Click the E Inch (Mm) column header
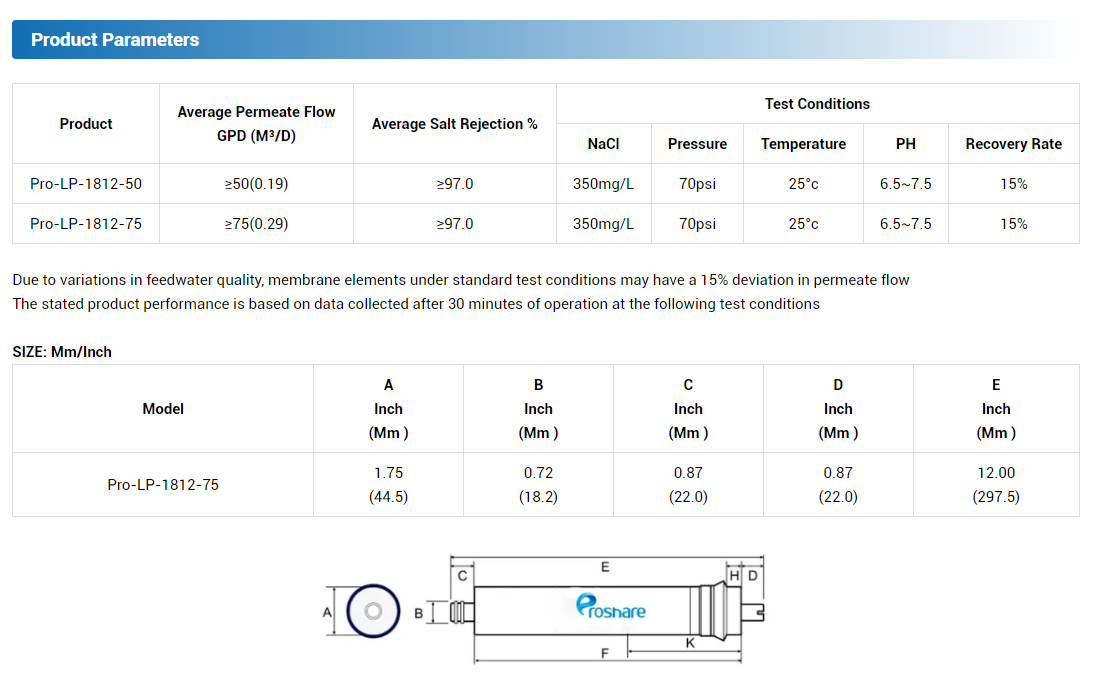Image resolution: width=1117 pixels, height=682 pixels. 996,409
